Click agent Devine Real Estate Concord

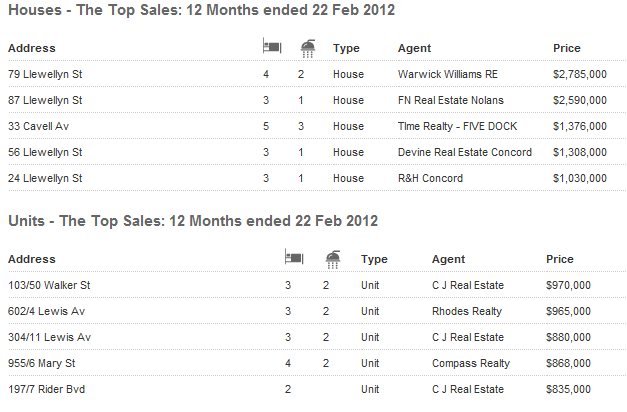(x=465, y=152)
